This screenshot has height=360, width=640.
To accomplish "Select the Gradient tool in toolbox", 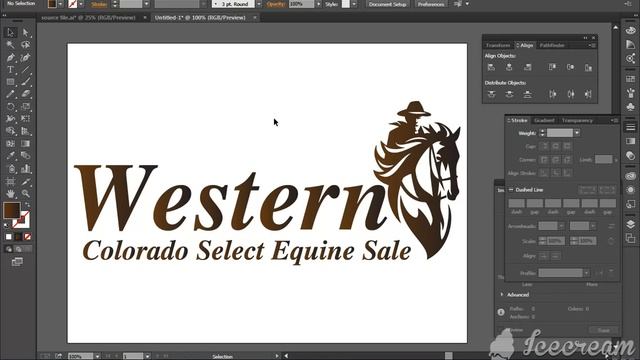I will pos(26,144).
